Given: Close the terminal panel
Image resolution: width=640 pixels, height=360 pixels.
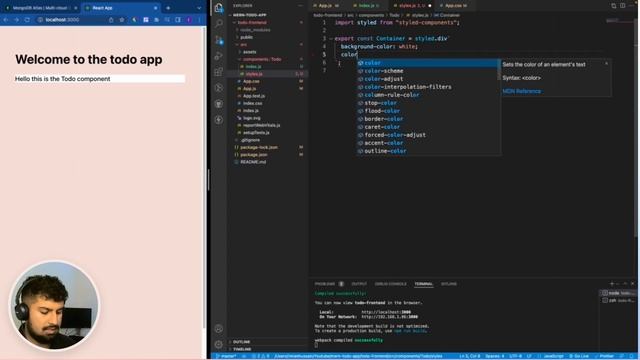Looking at the screenshot, I should coord(633,283).
